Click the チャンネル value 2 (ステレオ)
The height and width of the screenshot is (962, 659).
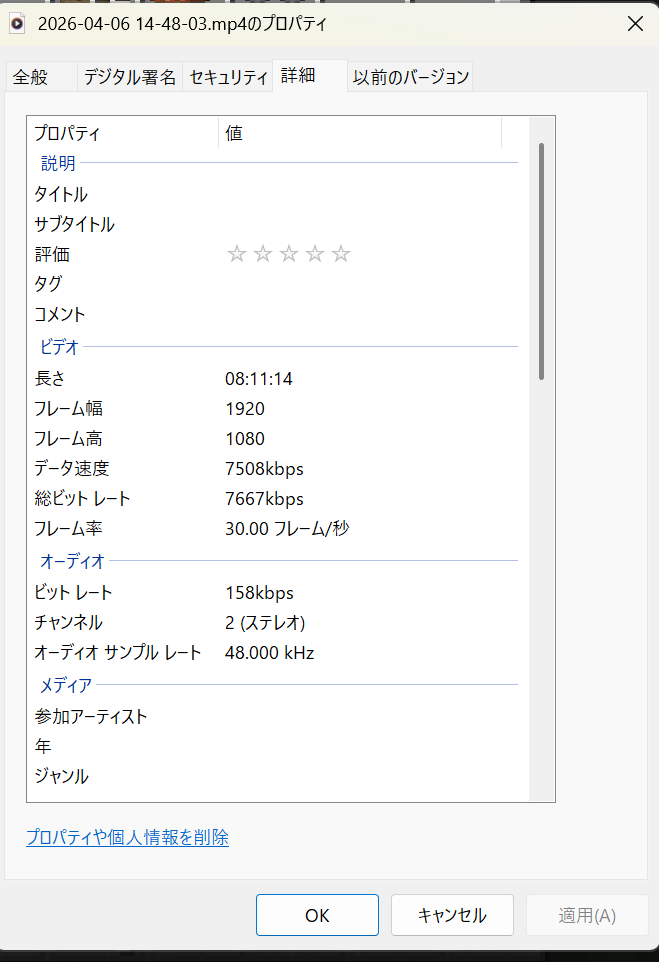pos(265,623)
